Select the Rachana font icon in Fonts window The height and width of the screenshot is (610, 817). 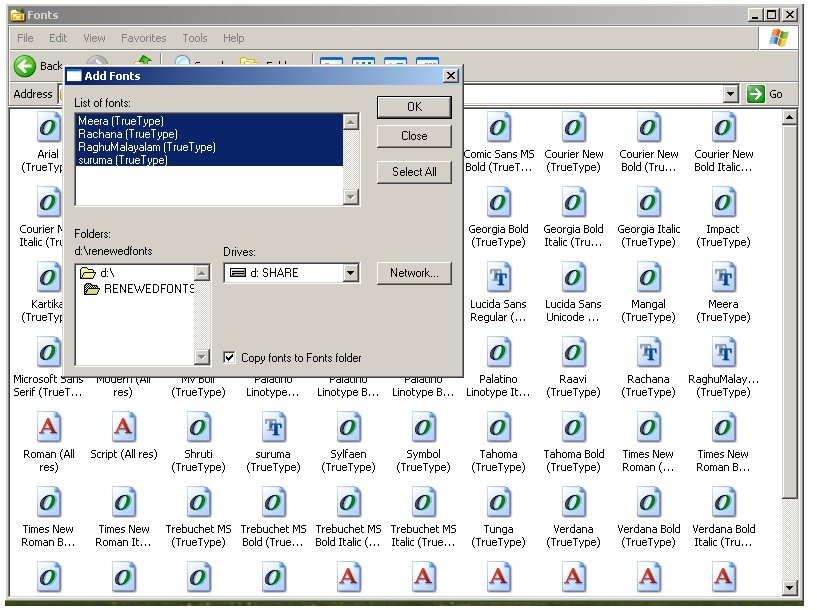pos(648,353)
